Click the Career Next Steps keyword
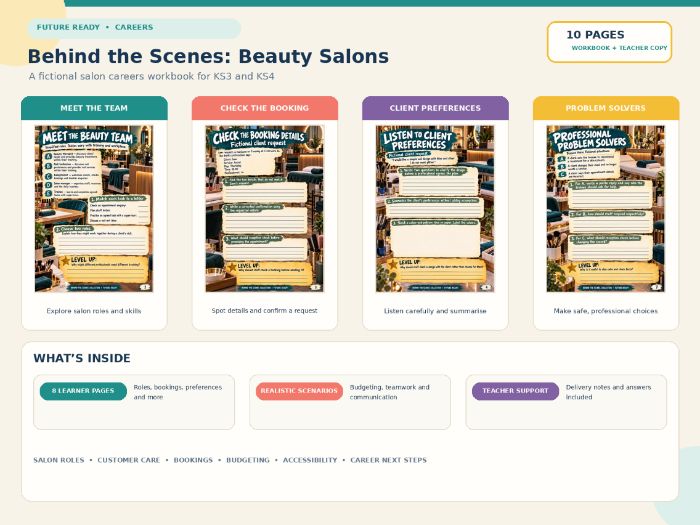700x525 pixels. 388,460
